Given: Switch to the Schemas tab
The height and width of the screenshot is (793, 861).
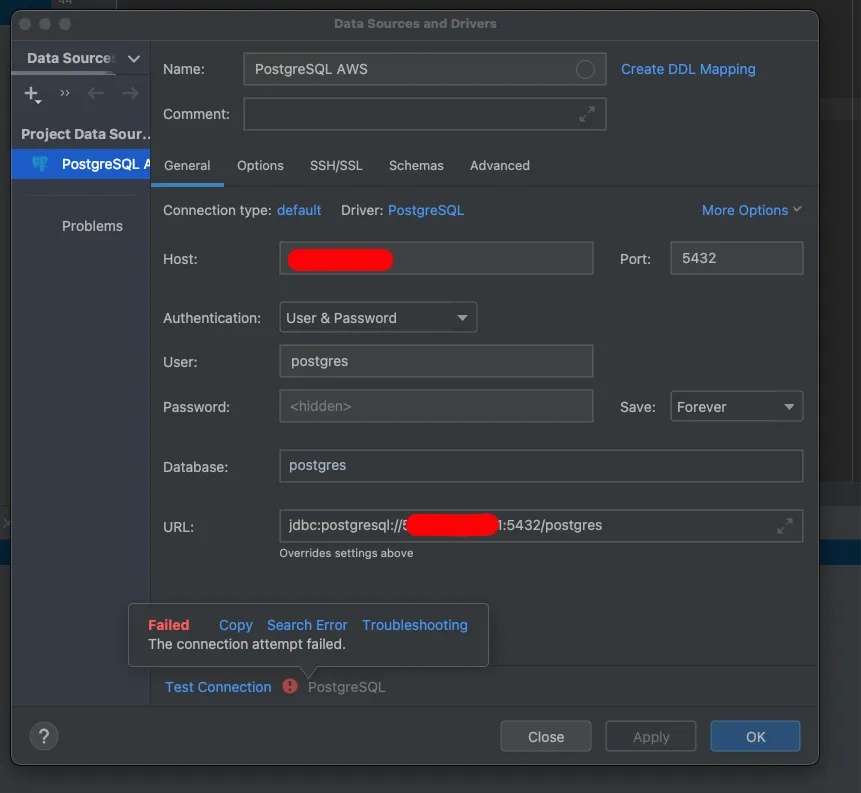Looking at the screenshot, I should 416,165.
